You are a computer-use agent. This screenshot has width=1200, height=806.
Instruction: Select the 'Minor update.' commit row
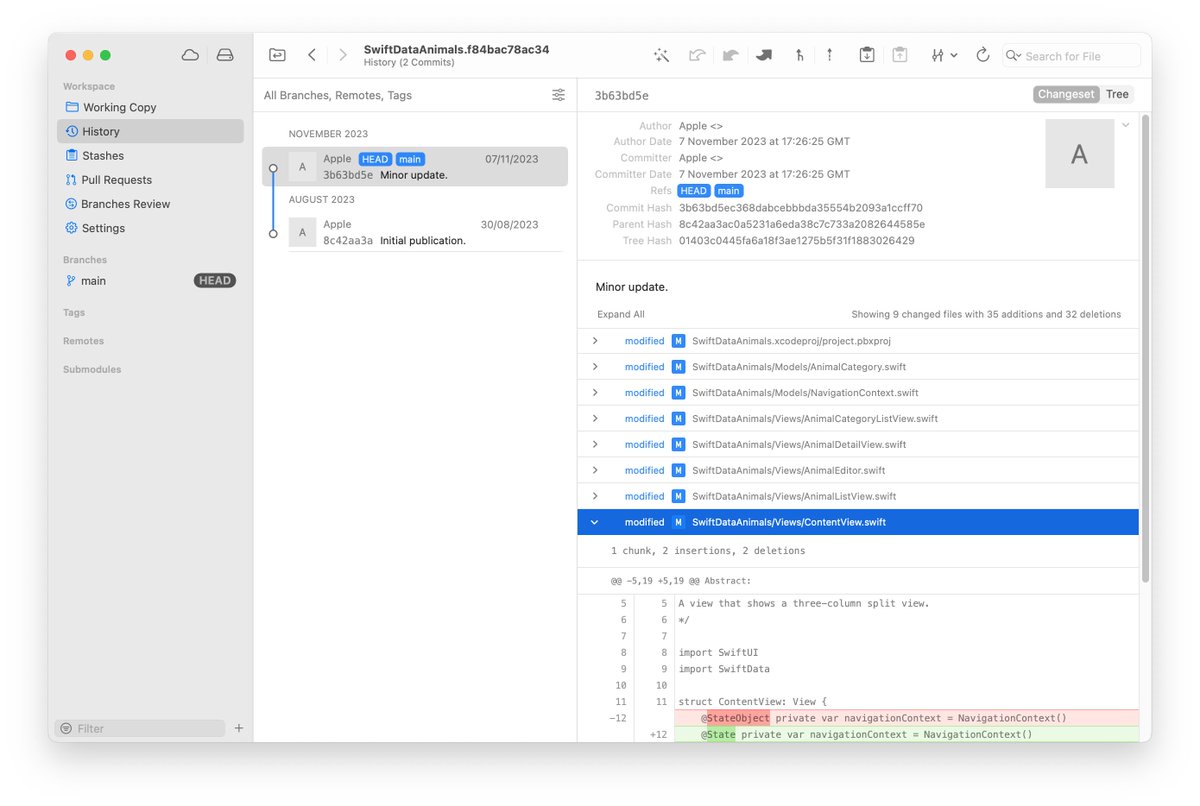(415, 167)
